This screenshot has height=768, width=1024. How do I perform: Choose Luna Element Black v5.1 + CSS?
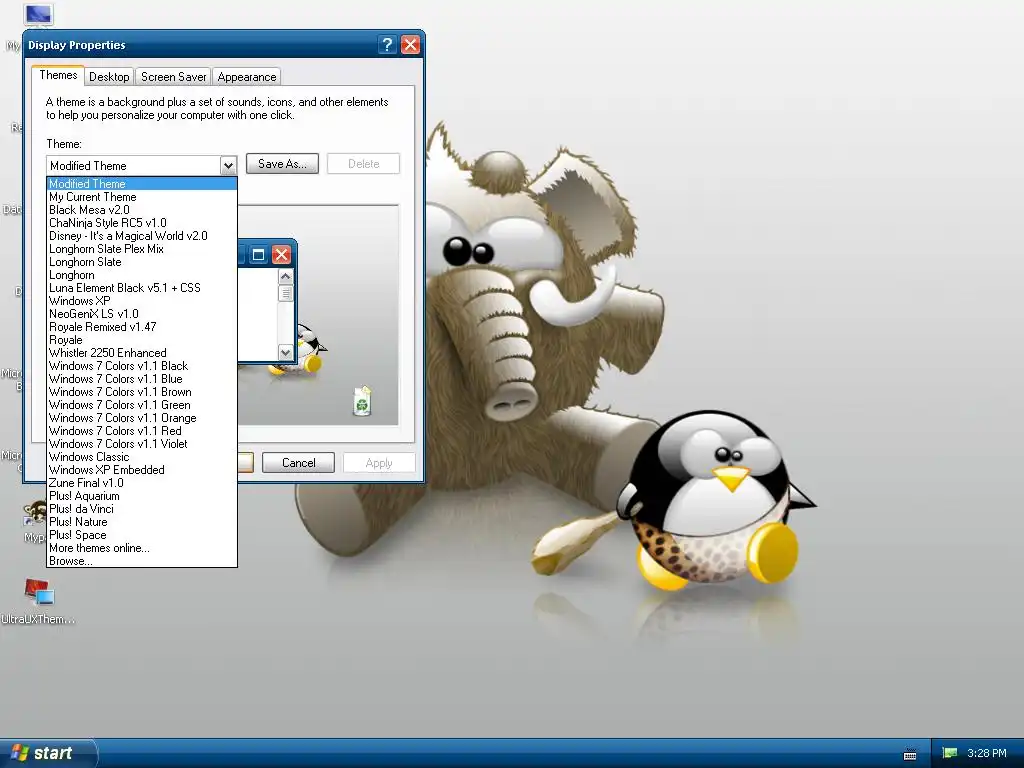pyautogui.click(x=142, y=287)
